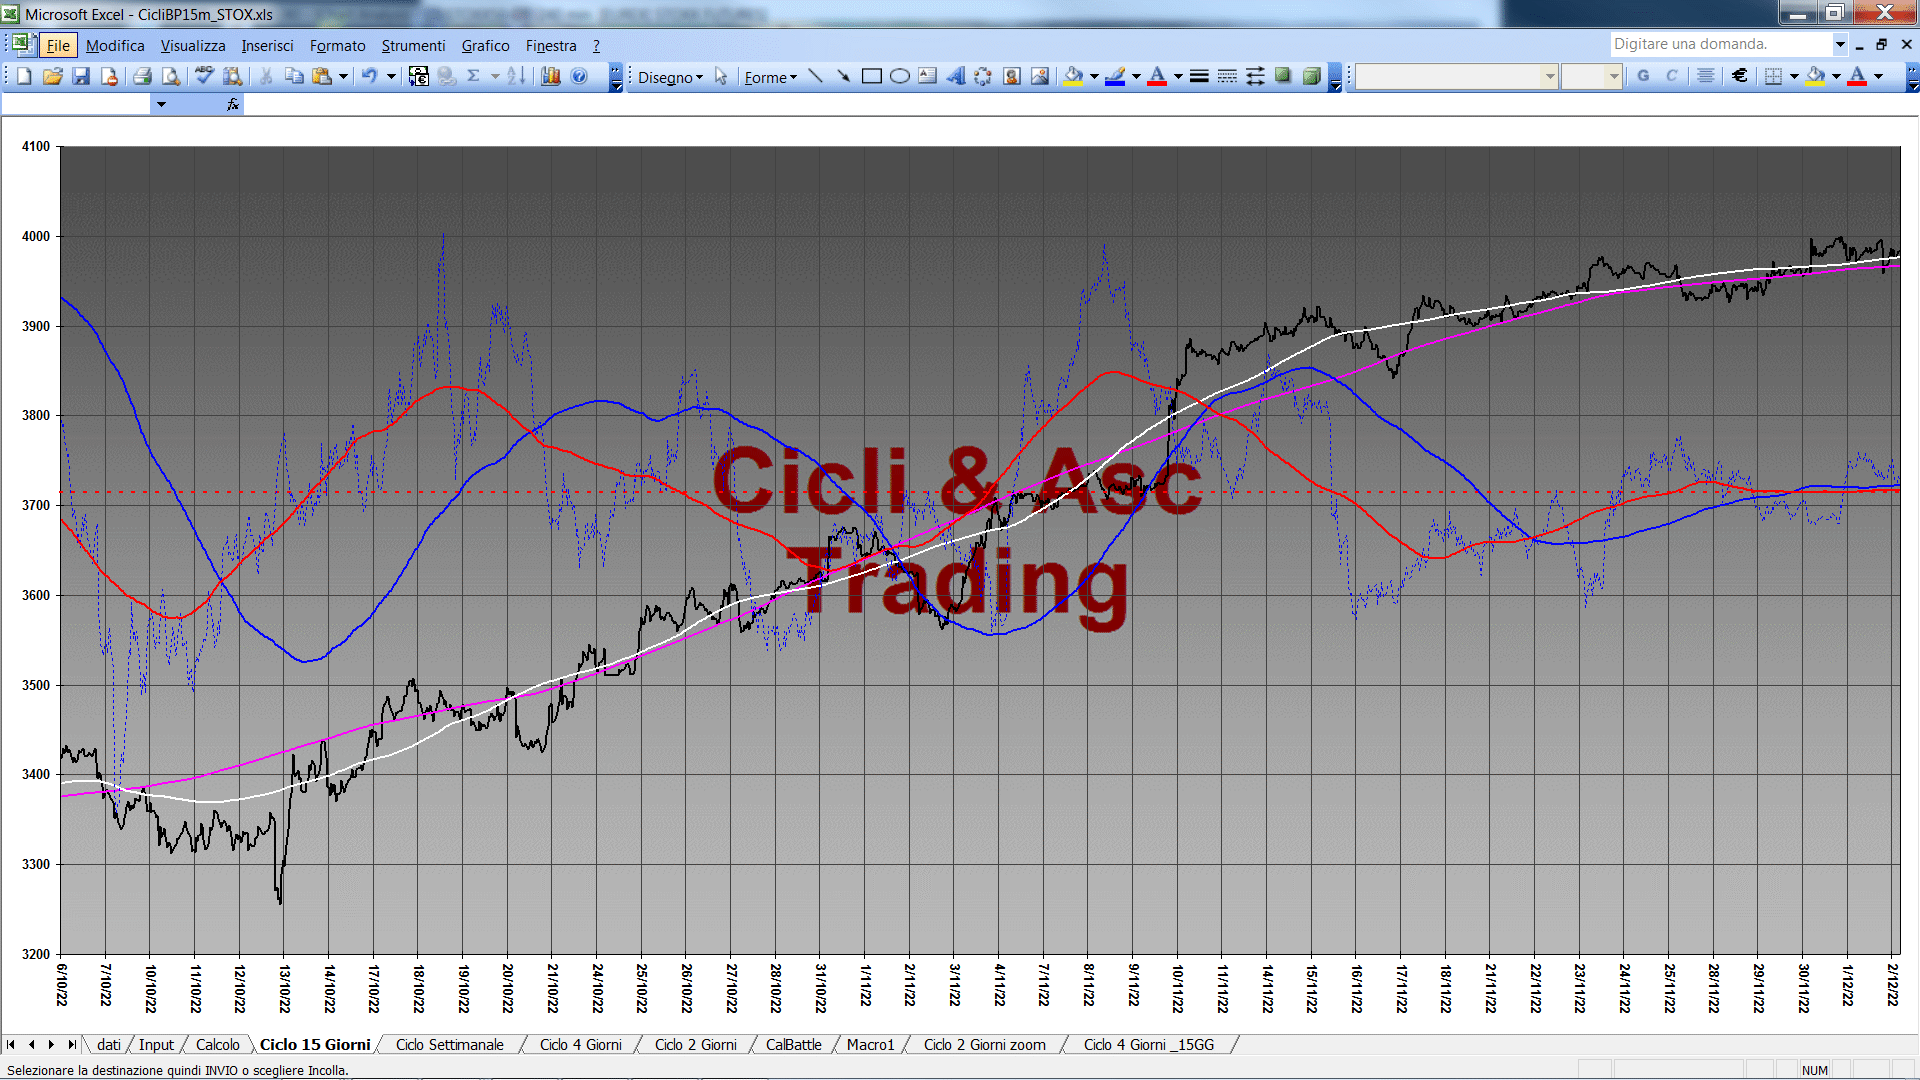Click the Euro conversion icon
The width and height of the screenshot is (1920, 1080).
coord(418,76)
